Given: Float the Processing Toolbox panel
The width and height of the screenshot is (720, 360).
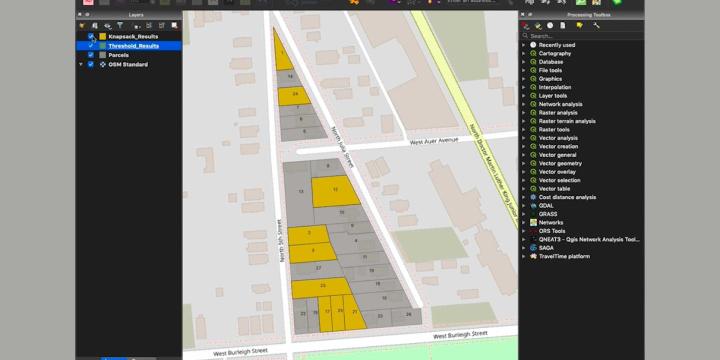Looking at the screenshot, I should click(529, 15).
